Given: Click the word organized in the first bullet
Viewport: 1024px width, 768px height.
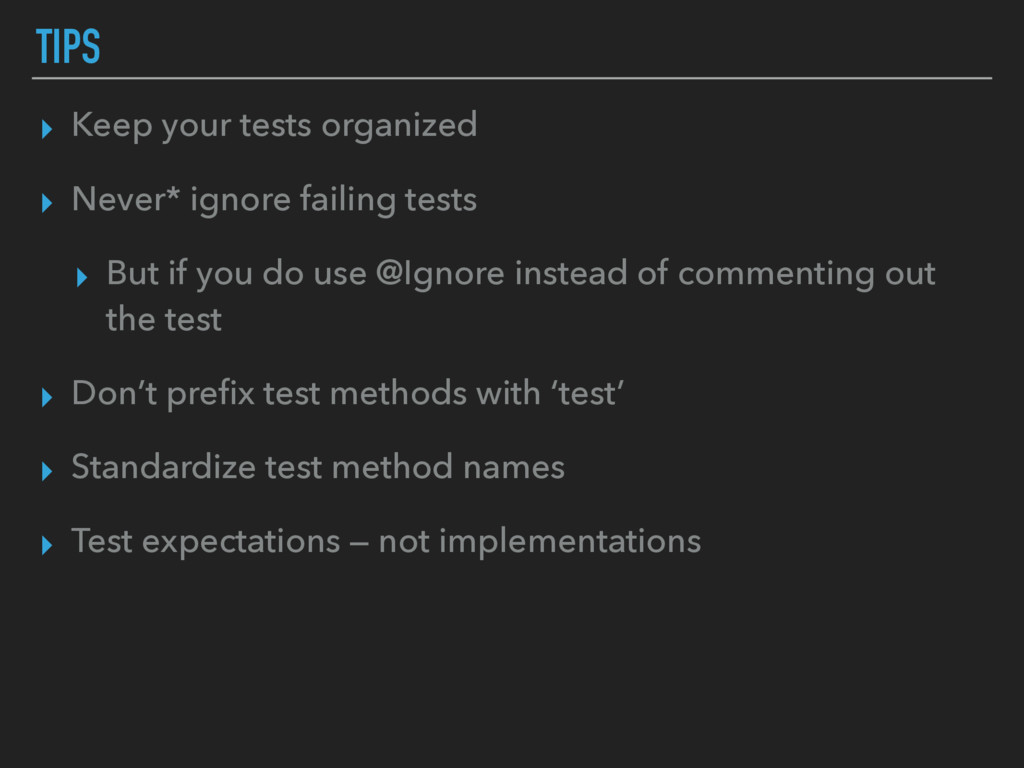Looking at the screenshot, I should (x=399, y=125).
